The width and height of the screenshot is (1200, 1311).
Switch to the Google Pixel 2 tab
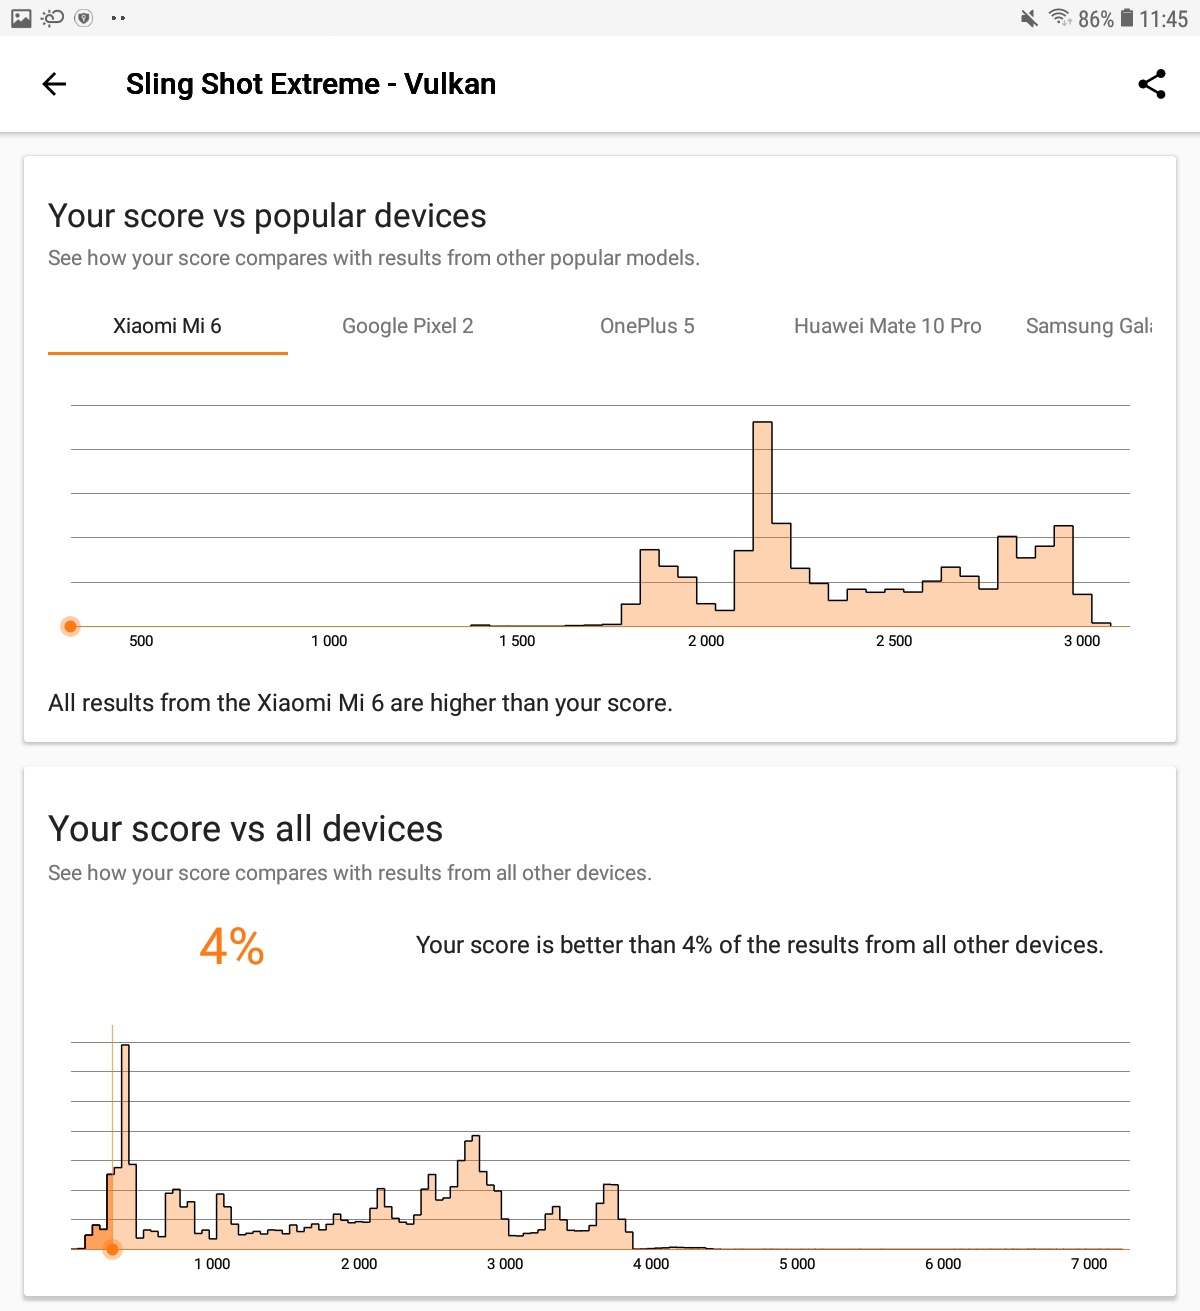coord(407,326)
